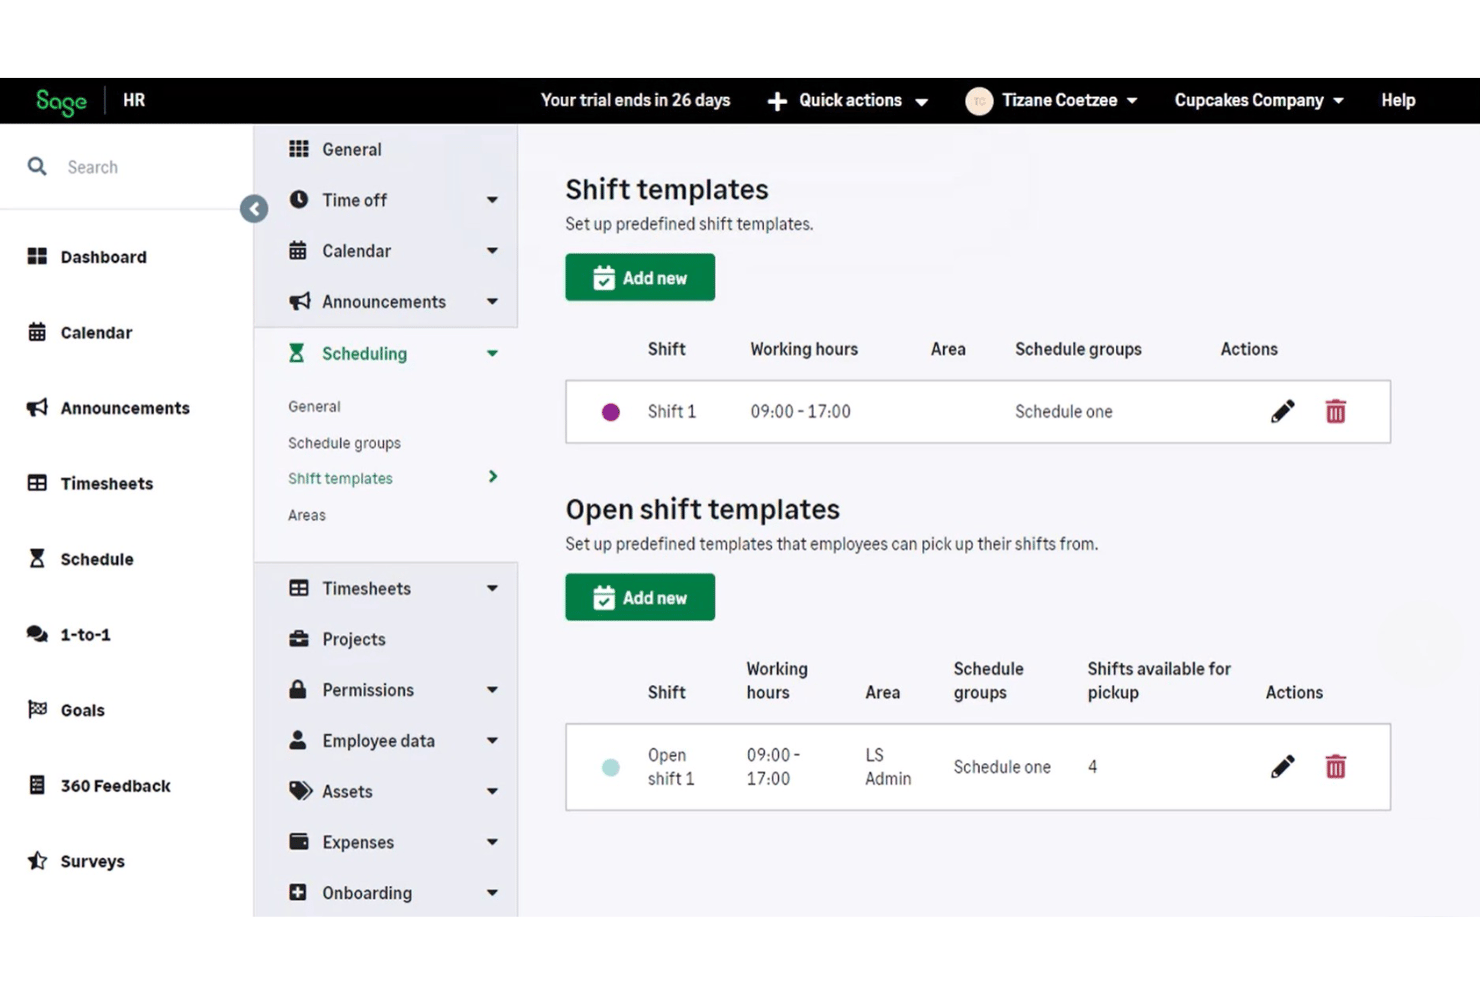1480x987 pixels.
Task: Click Tizane Coetzee user avatar
Action: [x=979, y=101]
